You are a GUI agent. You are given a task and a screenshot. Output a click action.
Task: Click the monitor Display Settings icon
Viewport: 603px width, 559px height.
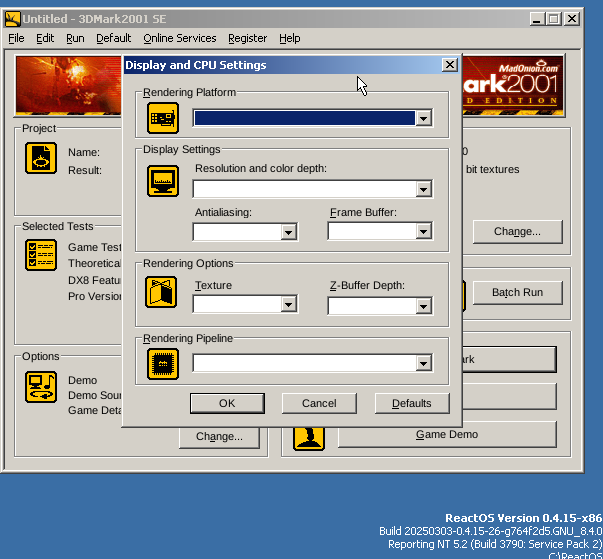pos(163,181)
